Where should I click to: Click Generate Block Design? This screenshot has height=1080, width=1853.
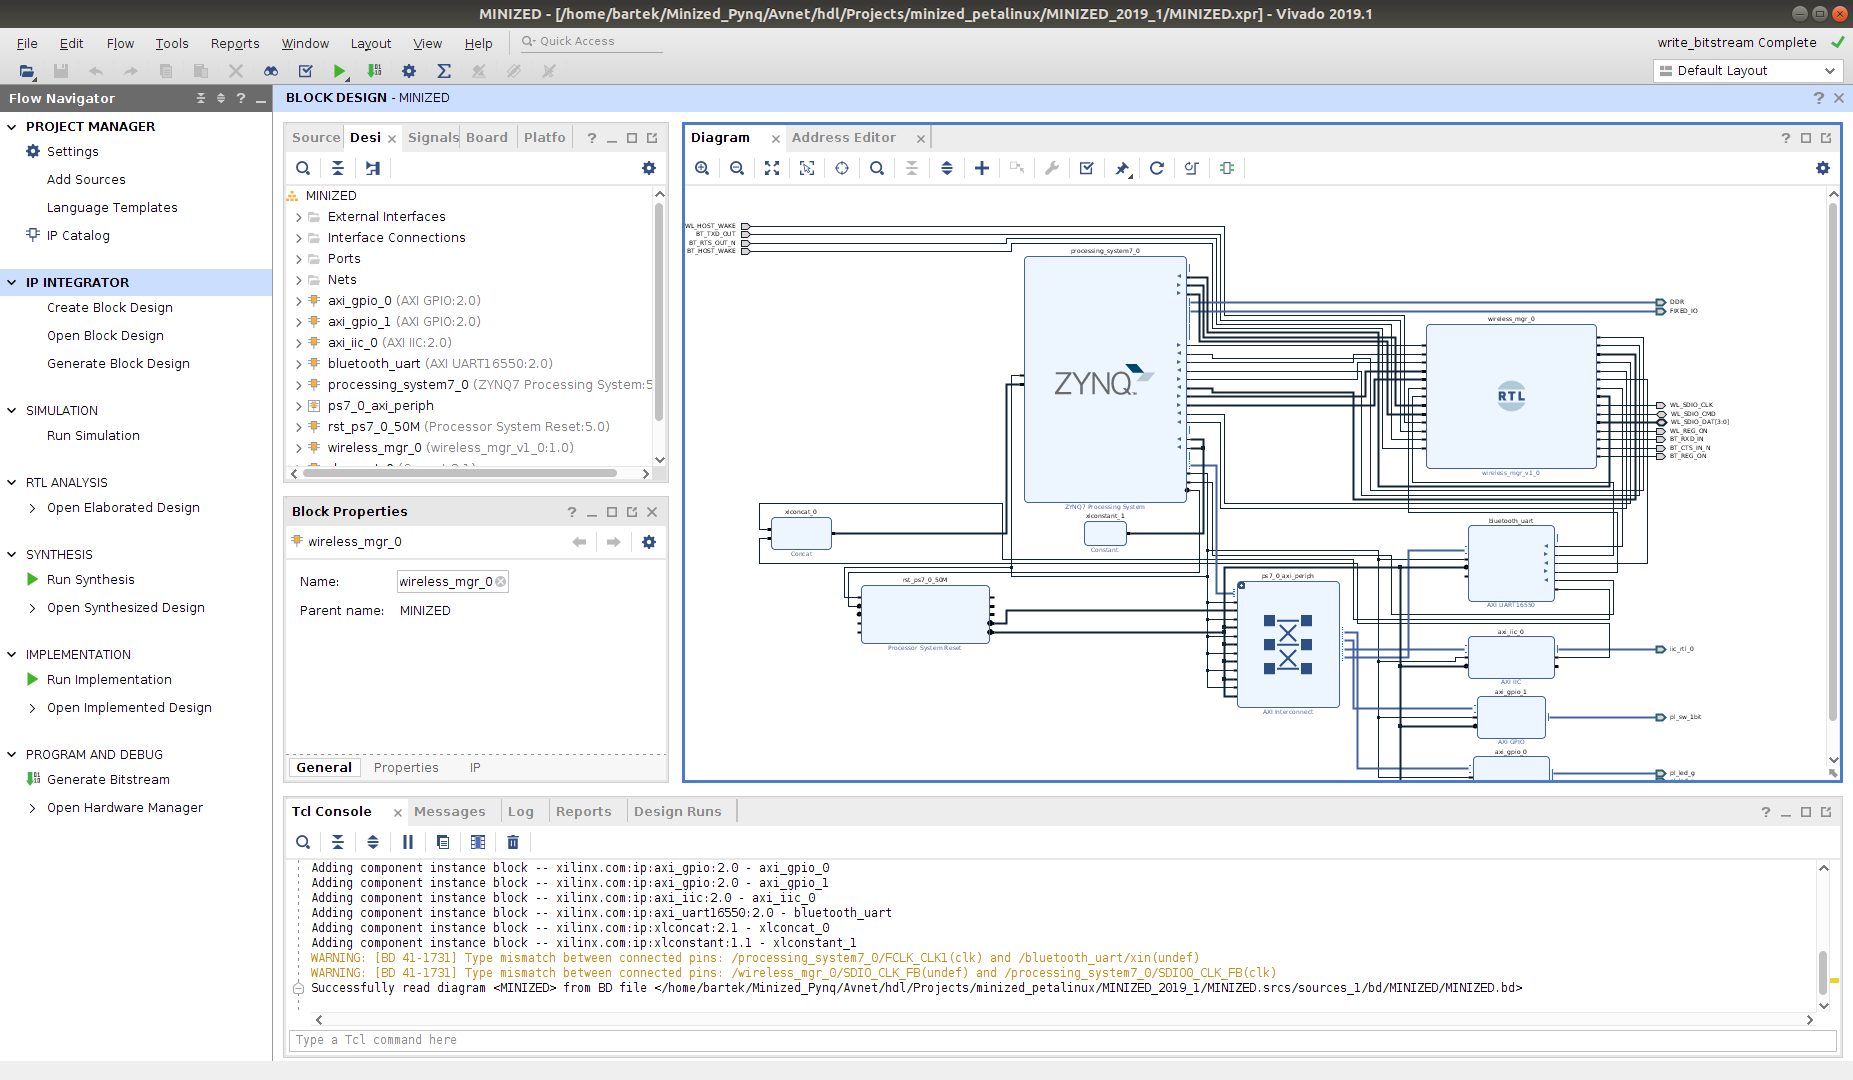(x=118, y=364)
